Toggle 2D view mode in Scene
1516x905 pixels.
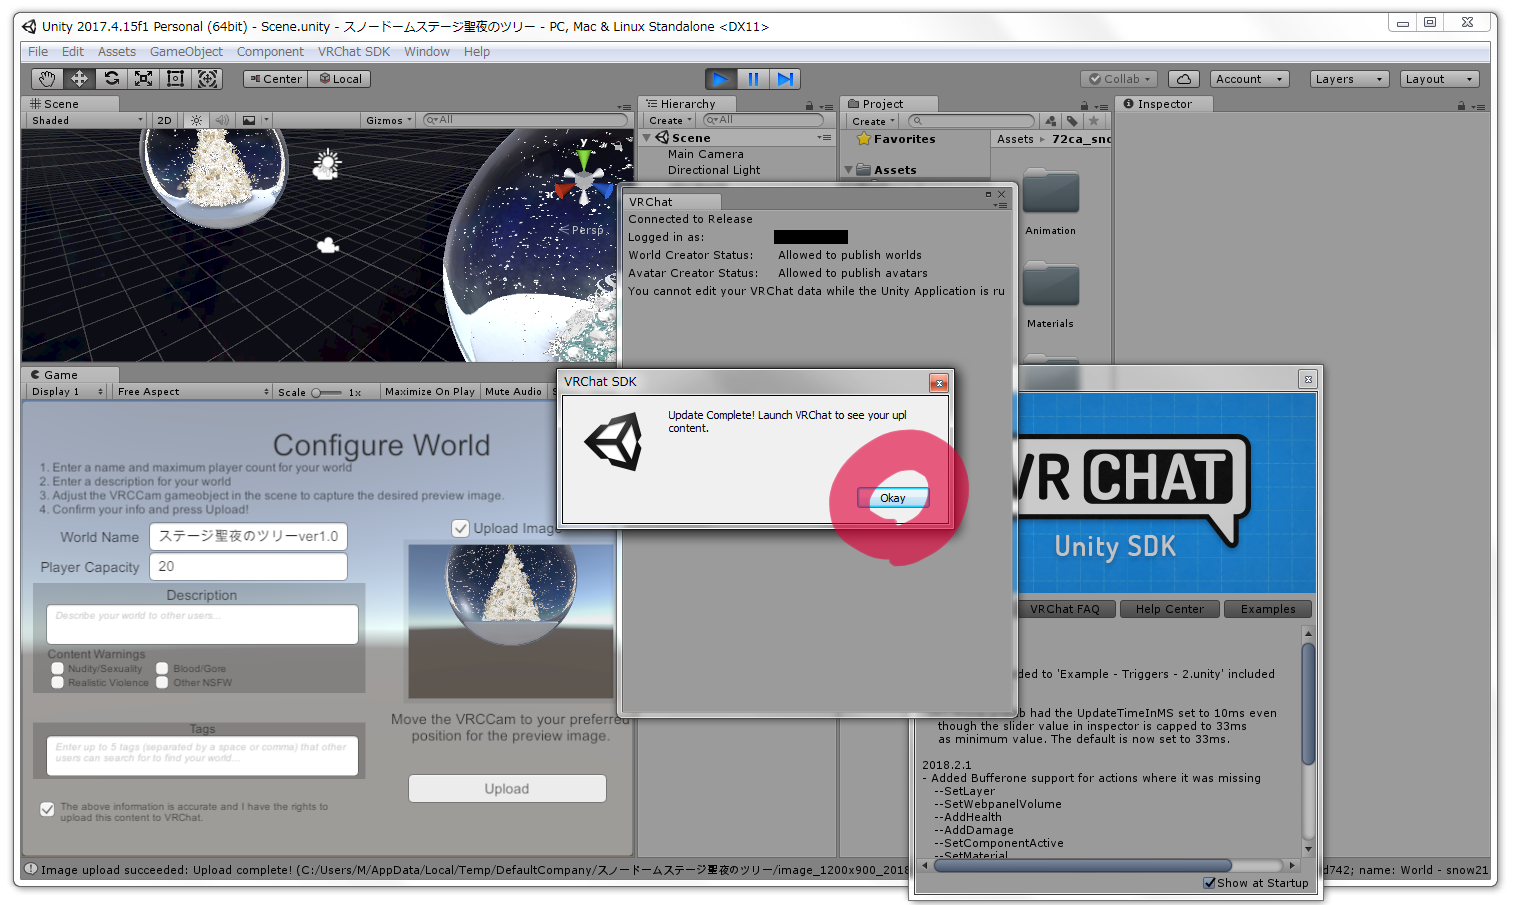pyautogui.click(x=164, y=120)
